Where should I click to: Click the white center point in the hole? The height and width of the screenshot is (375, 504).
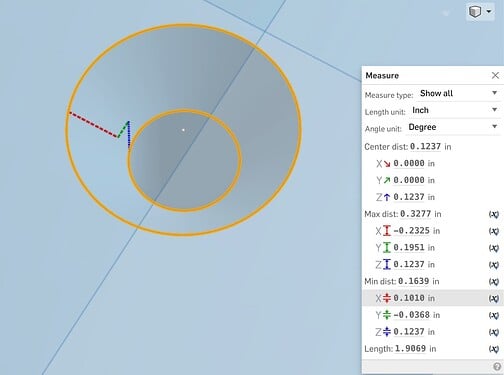[x=183, y=130]
